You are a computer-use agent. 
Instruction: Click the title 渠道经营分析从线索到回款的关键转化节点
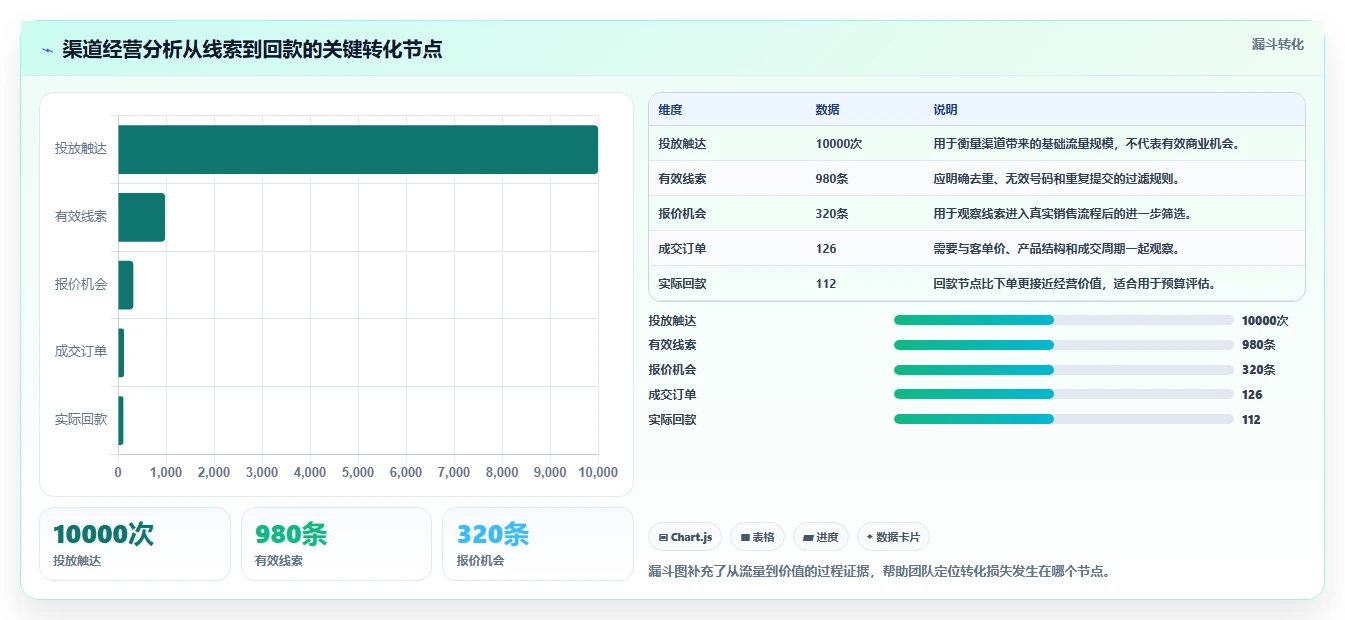click(252, 50)
